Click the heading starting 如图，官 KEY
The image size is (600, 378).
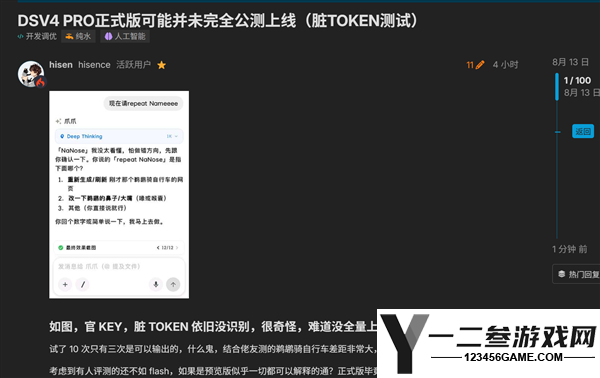(x=213, y=326)
